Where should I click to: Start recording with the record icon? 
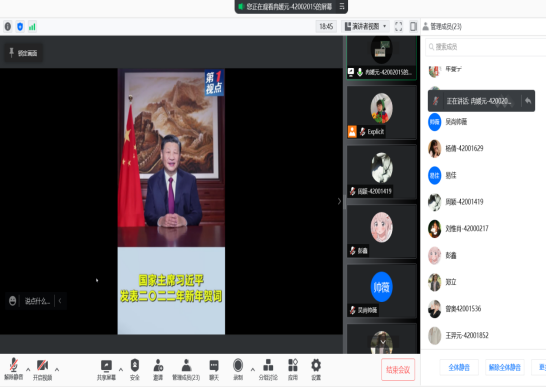pos(238,370)
